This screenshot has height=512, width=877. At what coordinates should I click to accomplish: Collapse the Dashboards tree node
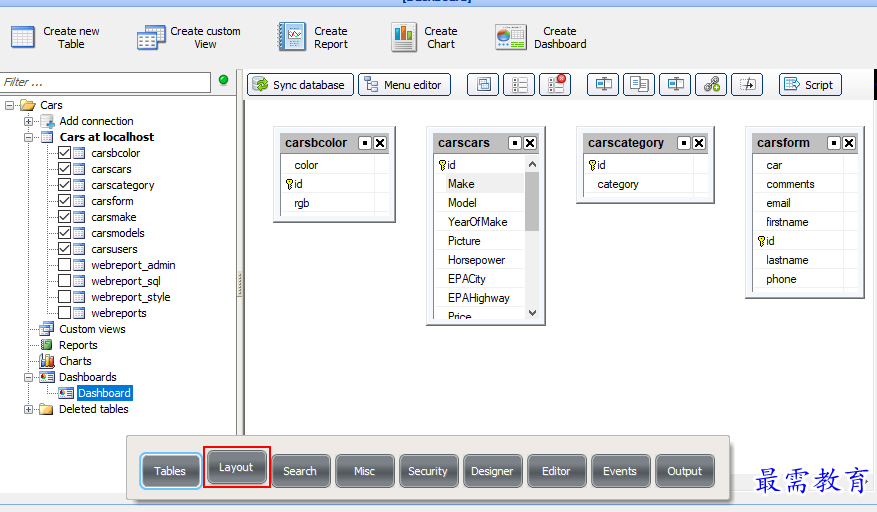click(x=28, y=377)
